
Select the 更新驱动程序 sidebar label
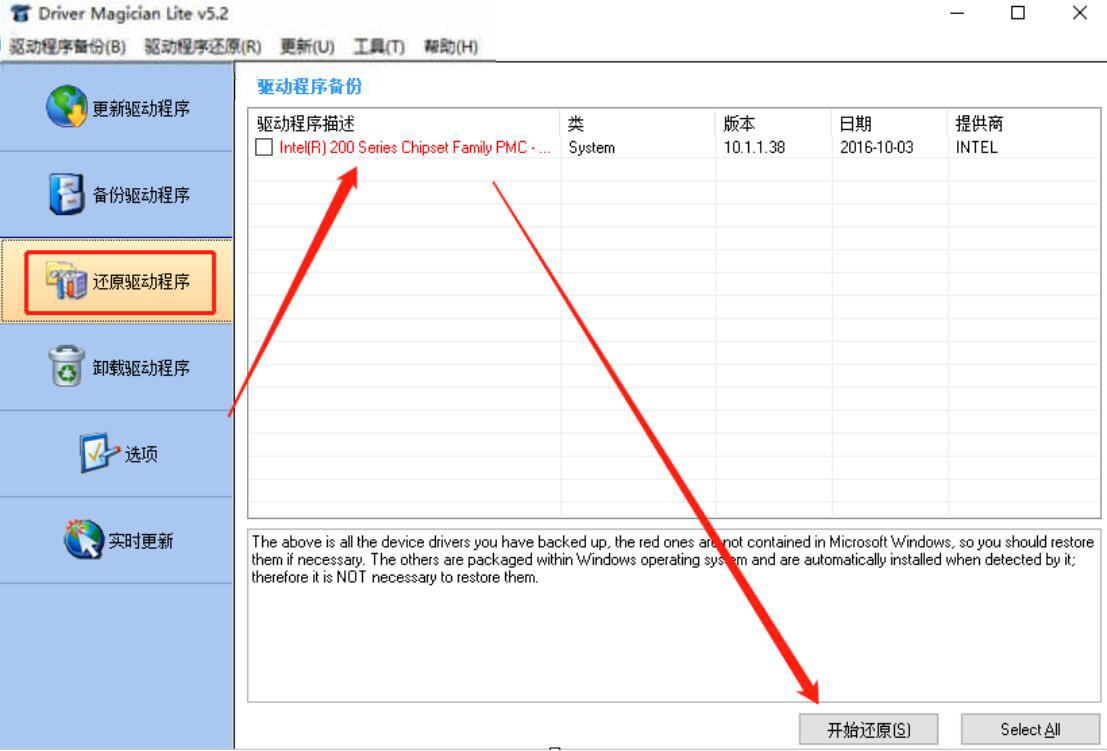pyautogui.click(x=141, y=109)
